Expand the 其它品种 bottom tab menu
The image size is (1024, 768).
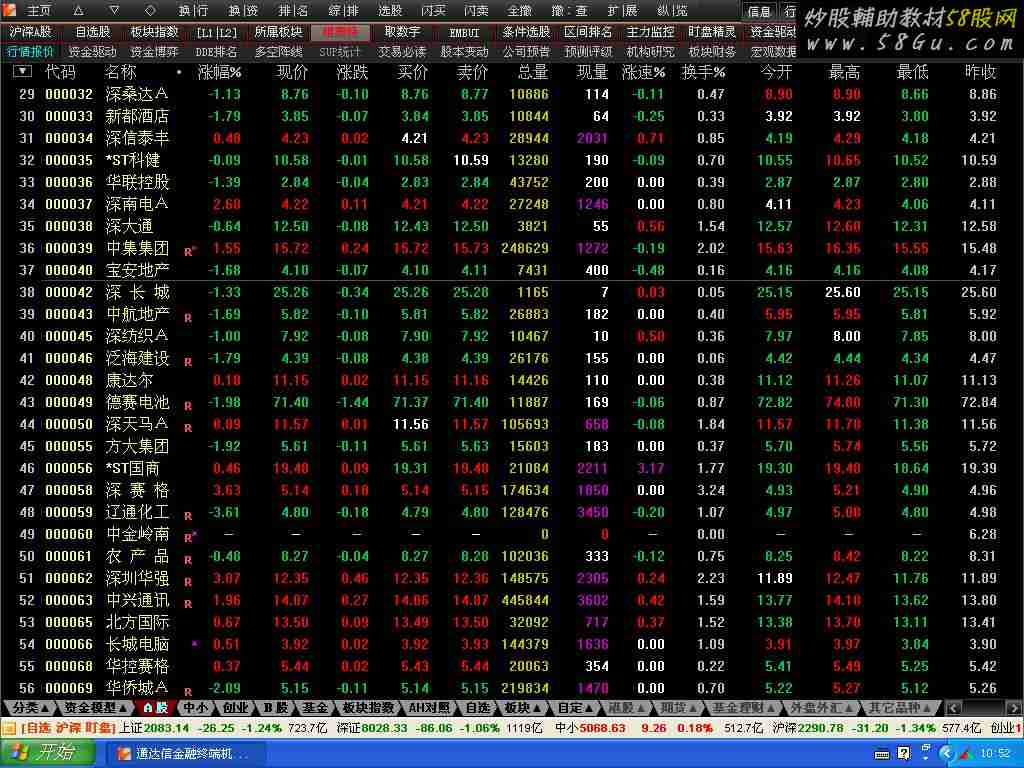pyautogui.click(x=900, y=707)
